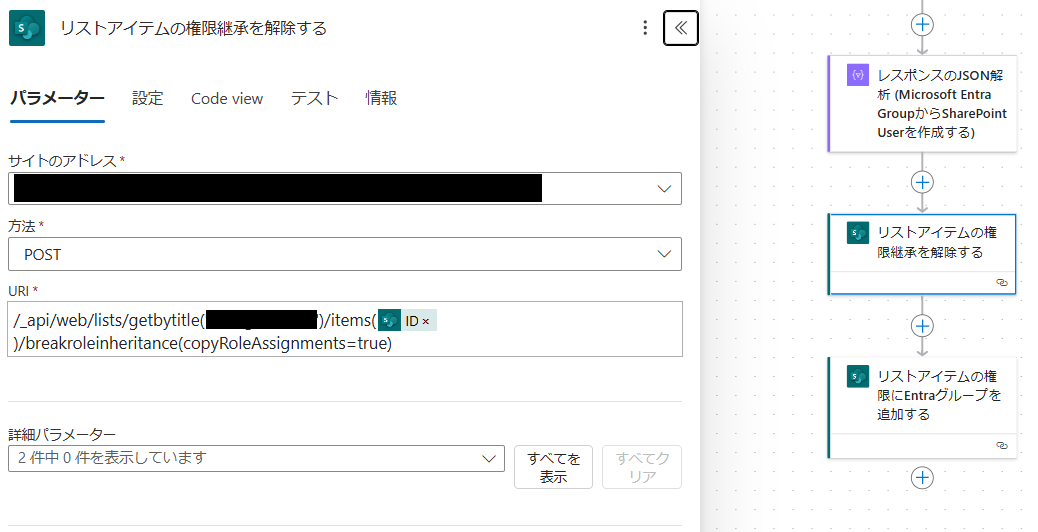Image resolution: width=1038 pixels, height=532 pixels.
Task: Open the Code view tab
Action: (227, 99)
